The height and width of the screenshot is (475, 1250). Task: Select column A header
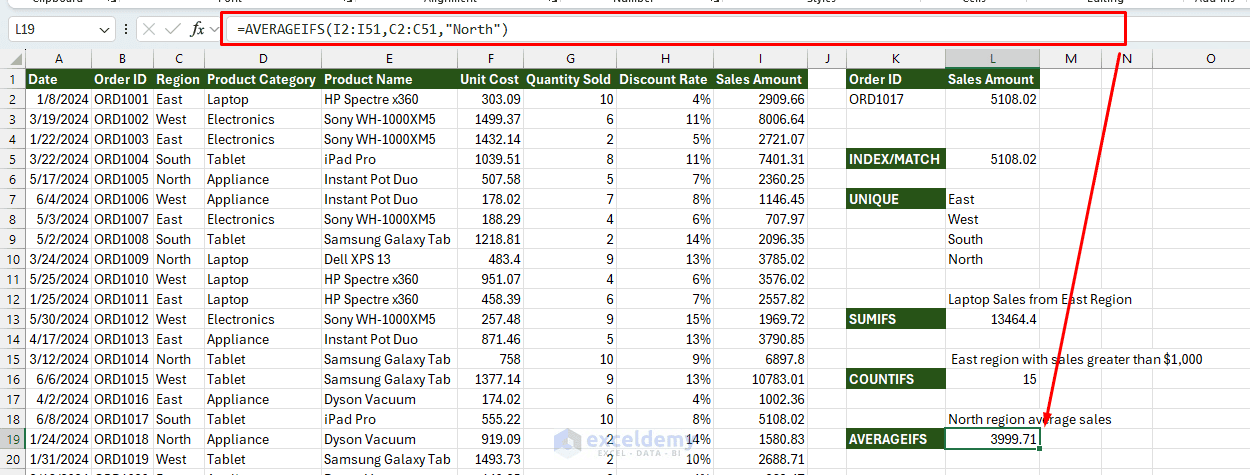[58, 59]
